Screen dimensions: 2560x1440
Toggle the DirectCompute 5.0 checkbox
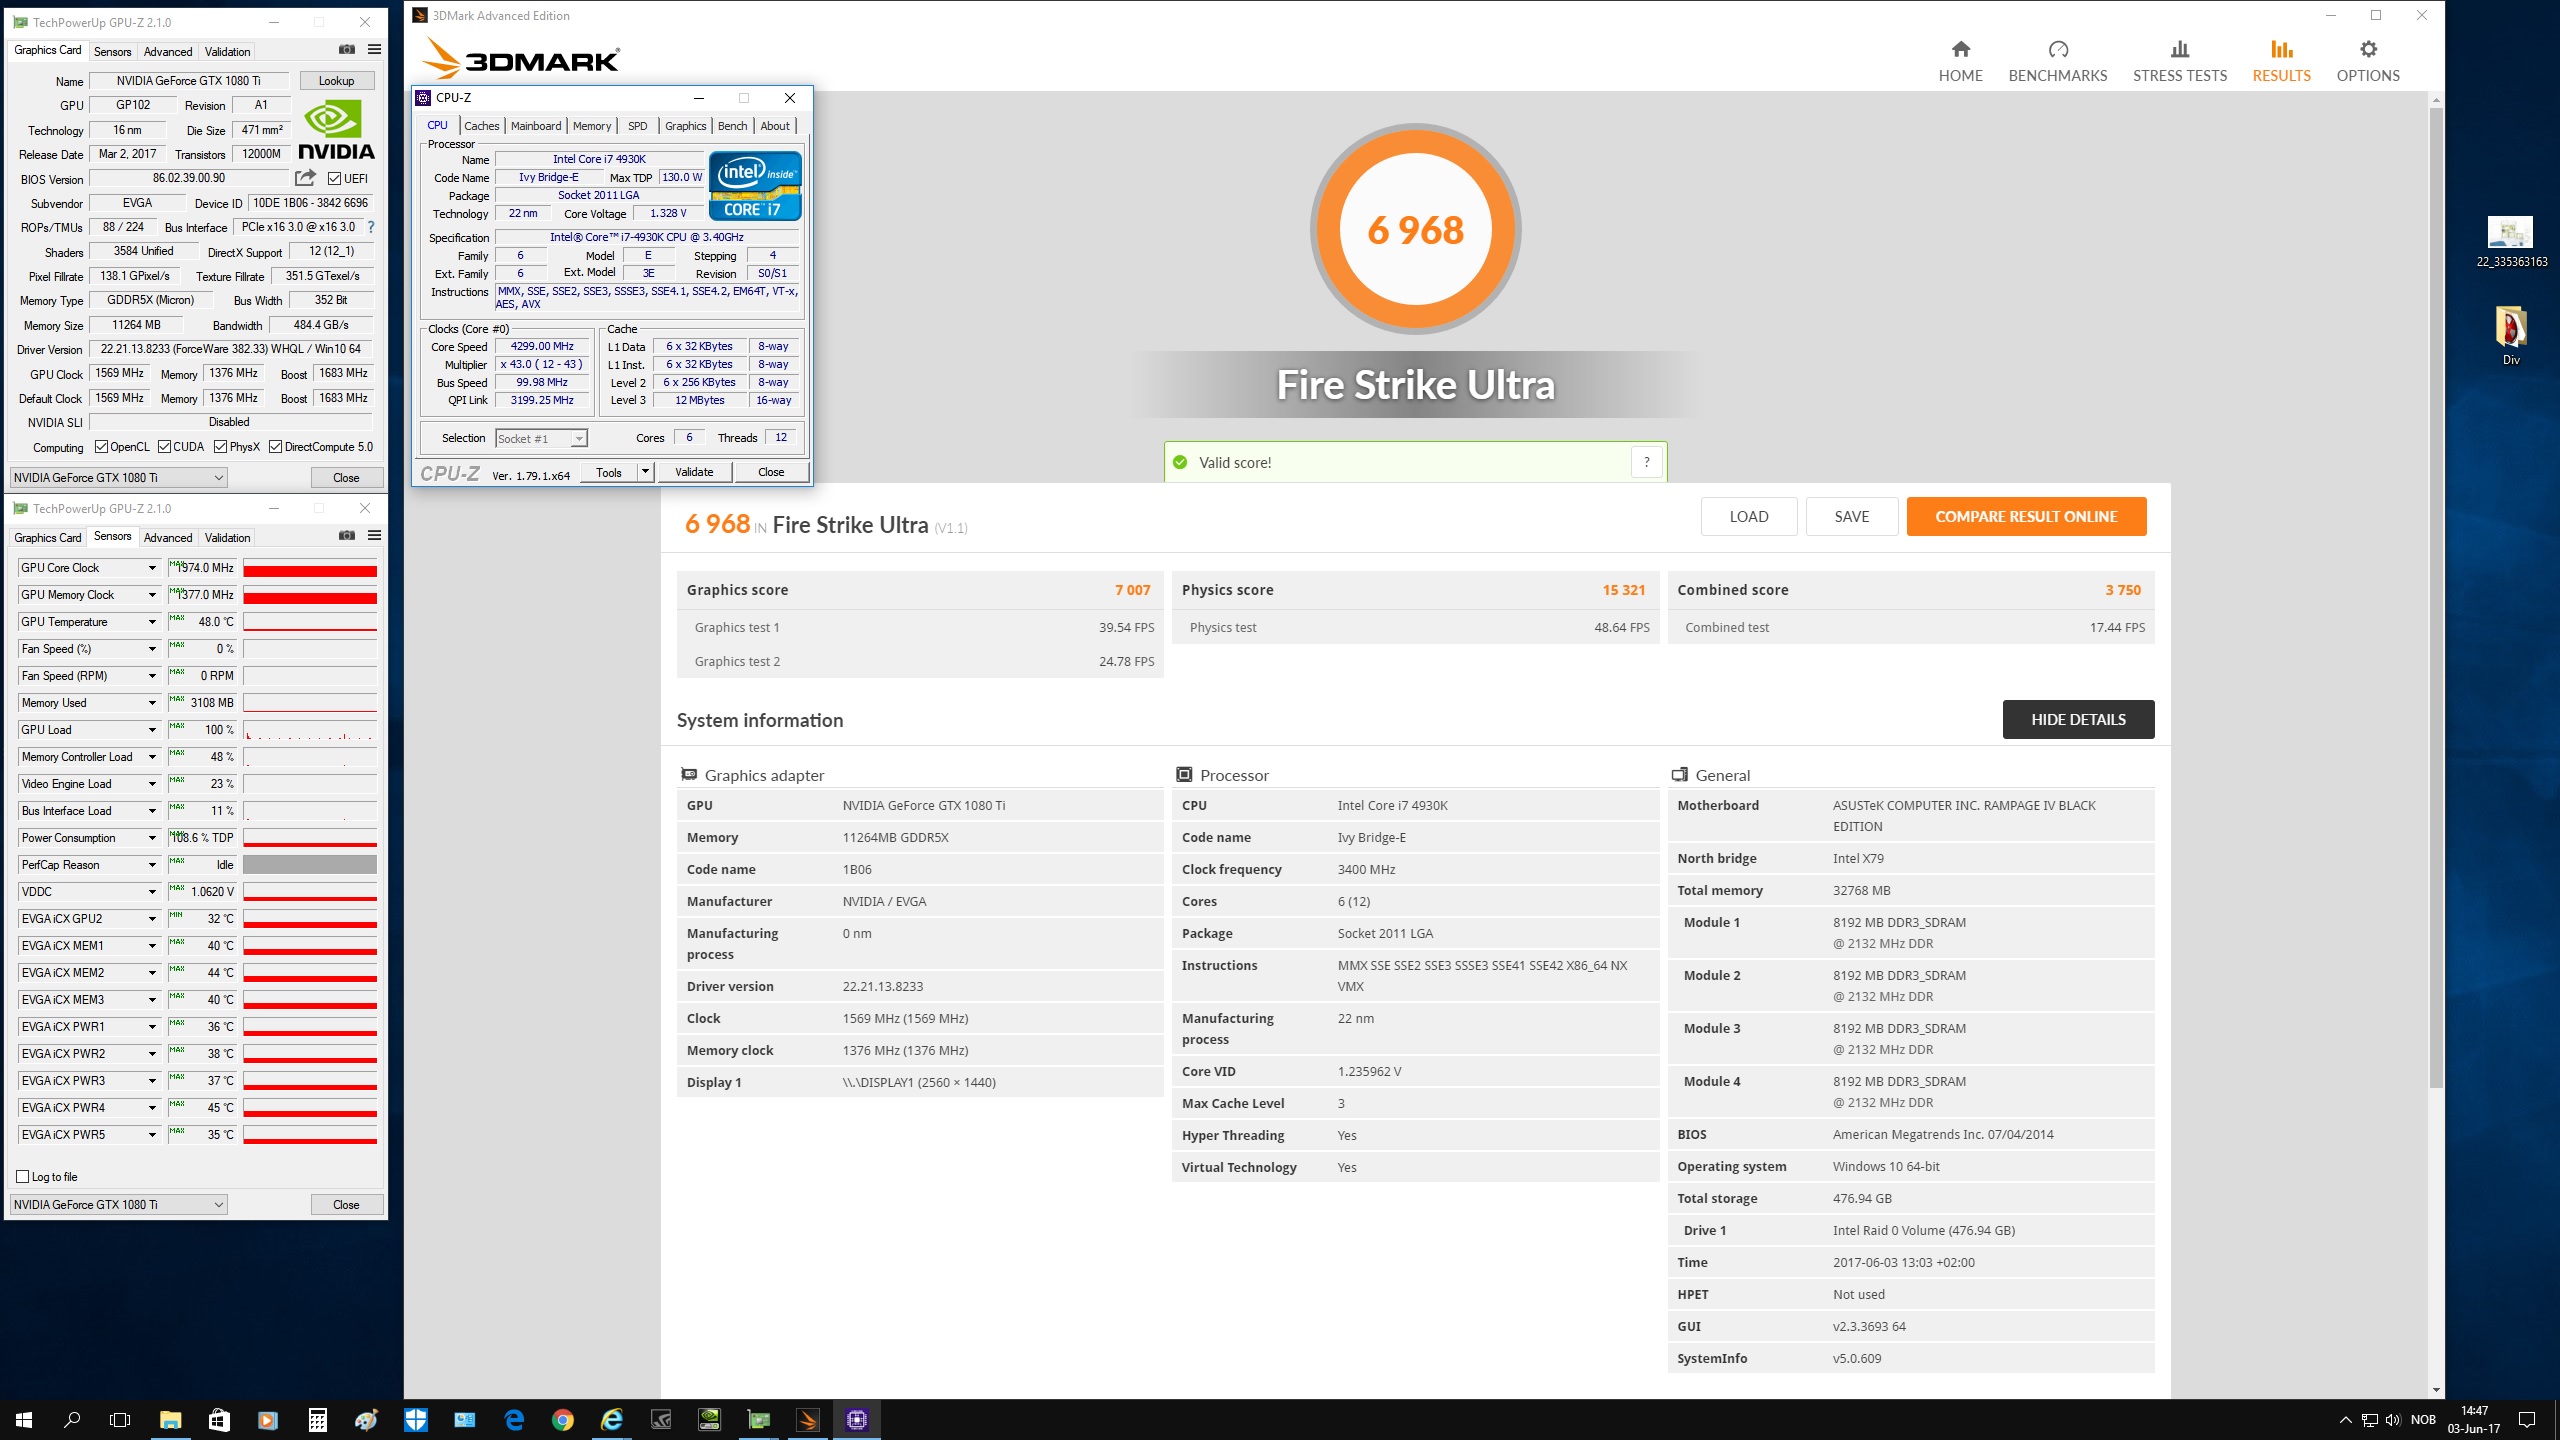coord(276,447)
